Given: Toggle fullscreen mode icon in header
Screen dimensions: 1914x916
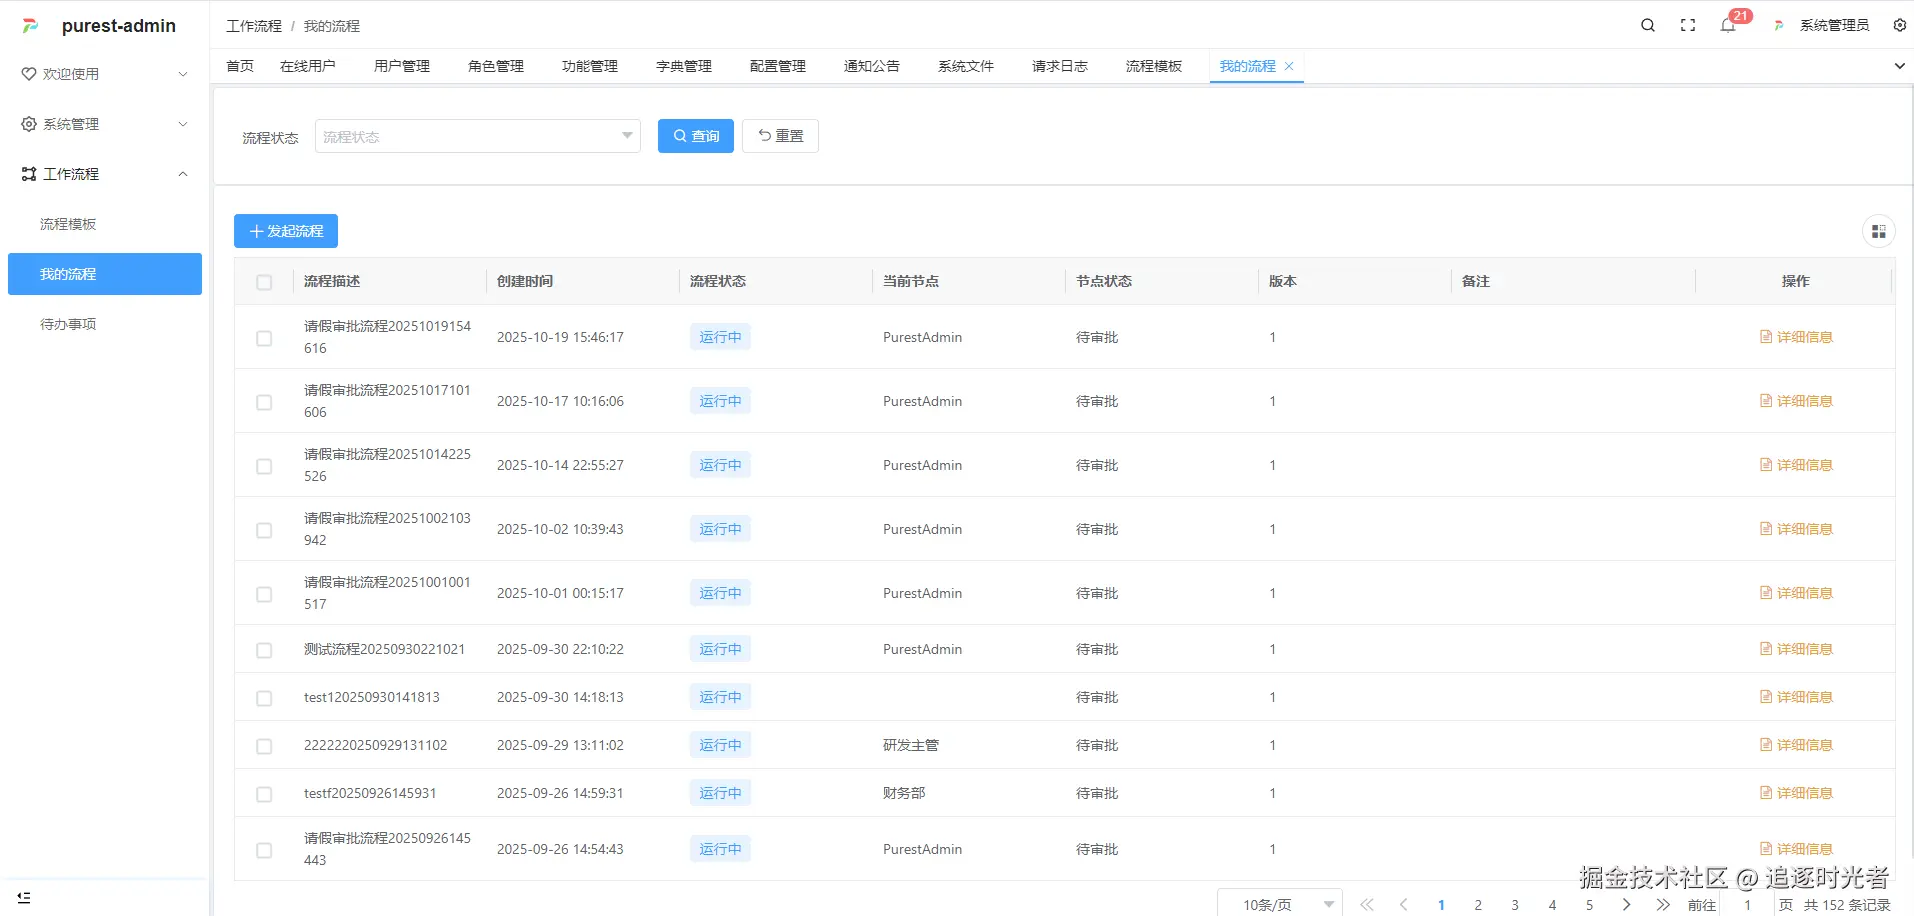Looking at the screenshot, I should click(1688, 25).
